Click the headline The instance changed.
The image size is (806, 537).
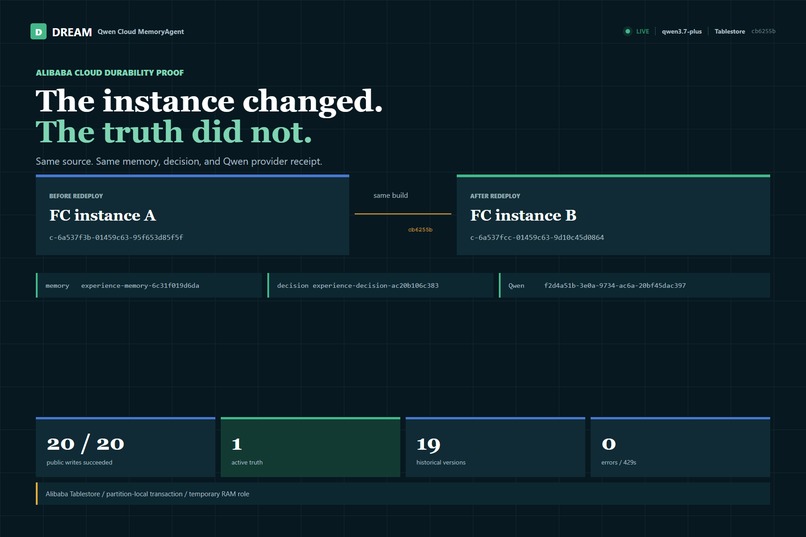[209, 101]
